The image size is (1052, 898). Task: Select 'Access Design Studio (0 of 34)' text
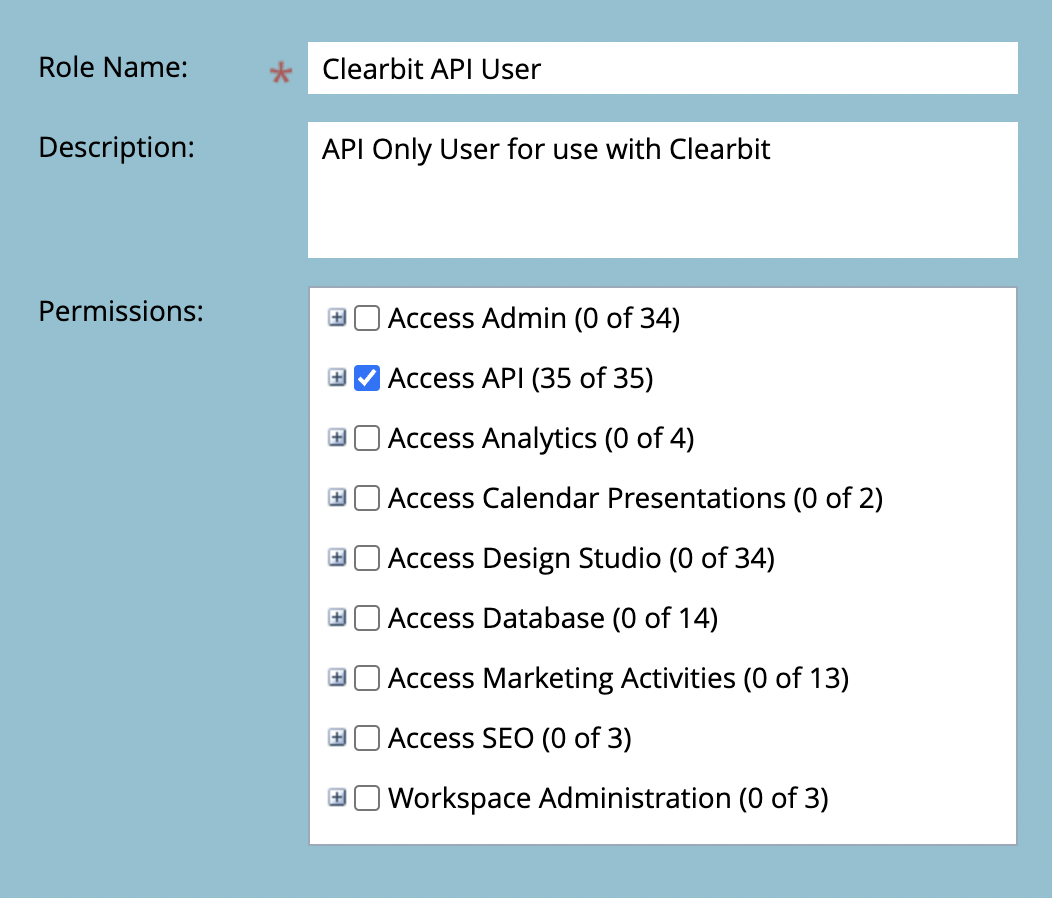coord(582,558)
